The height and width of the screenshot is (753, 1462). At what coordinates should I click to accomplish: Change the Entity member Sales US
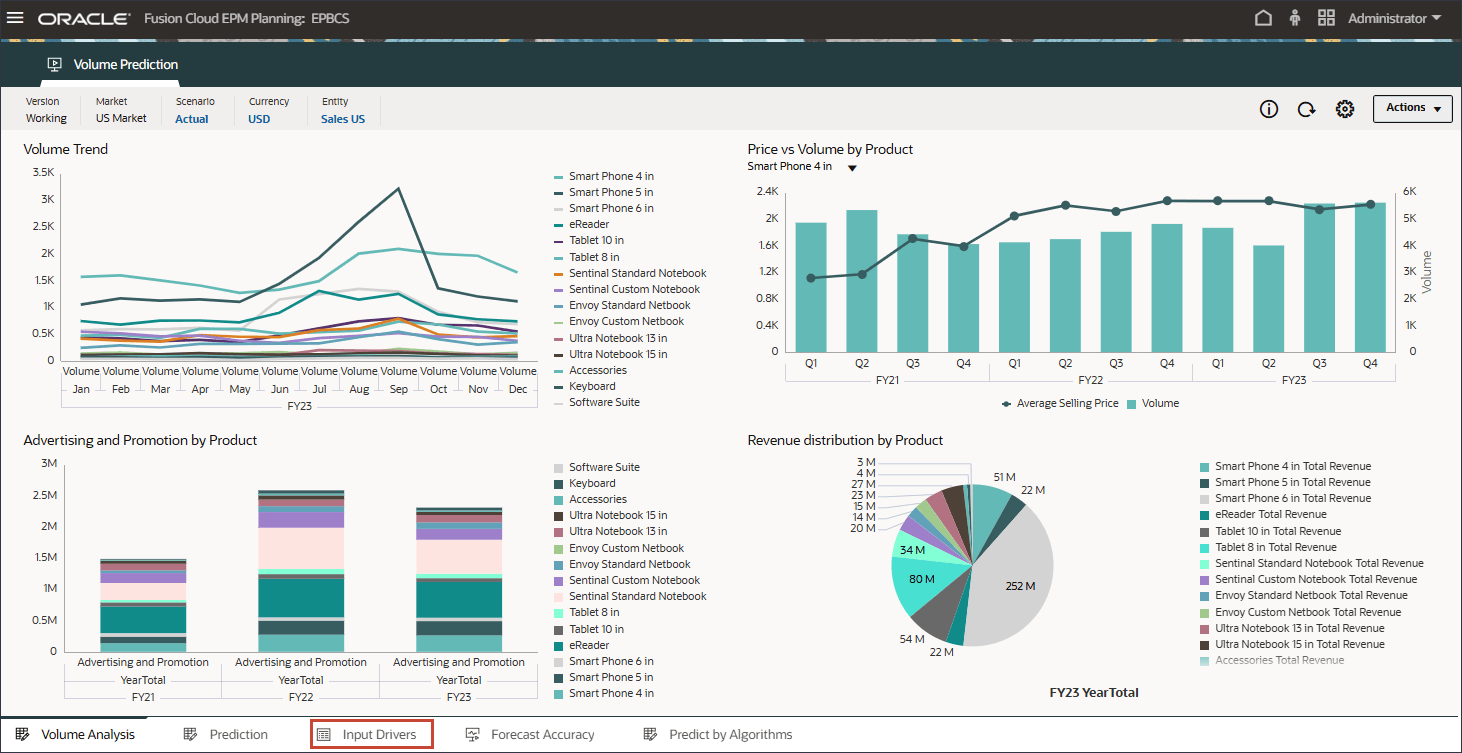(x=343, y=118)
